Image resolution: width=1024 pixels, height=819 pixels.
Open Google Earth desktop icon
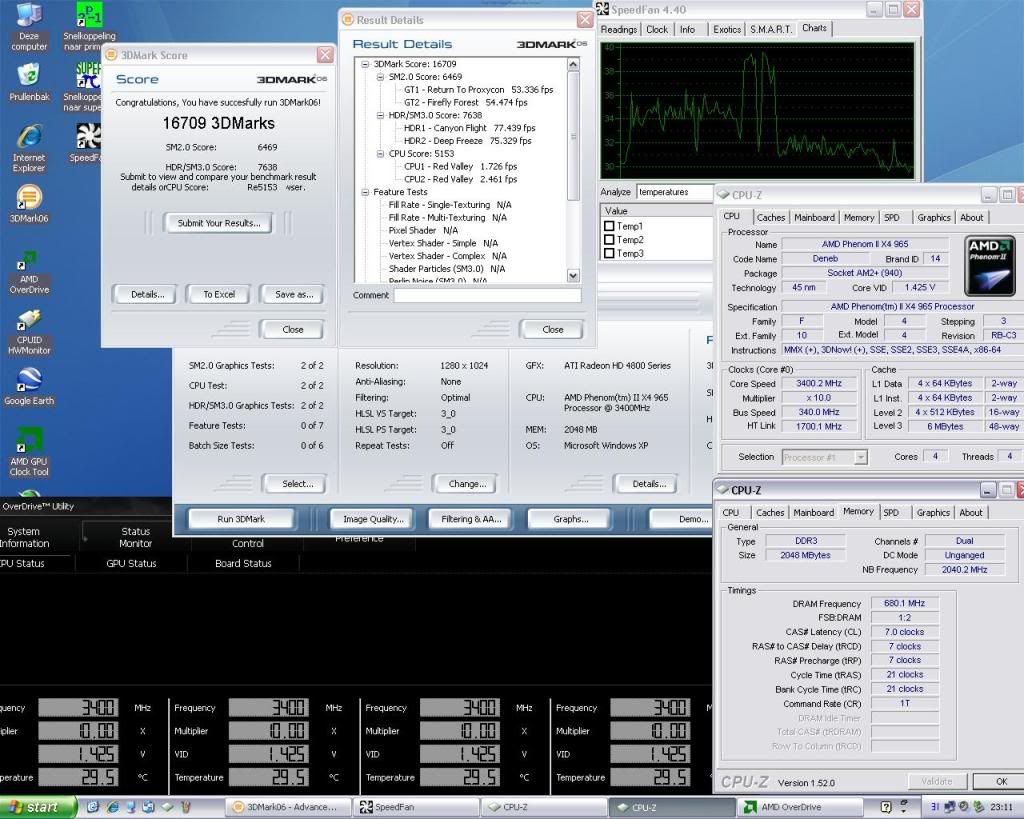coord(29,381)
